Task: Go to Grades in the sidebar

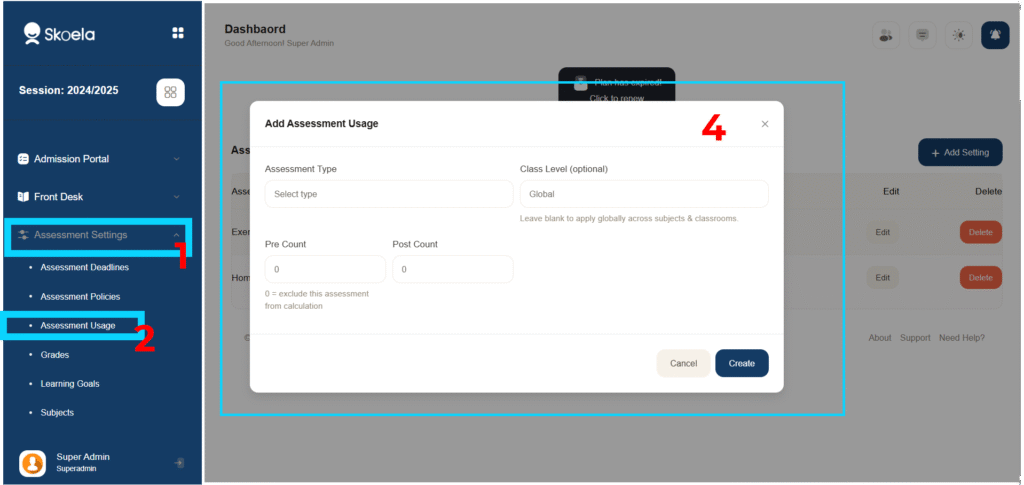Action: (x=55, y=355)
